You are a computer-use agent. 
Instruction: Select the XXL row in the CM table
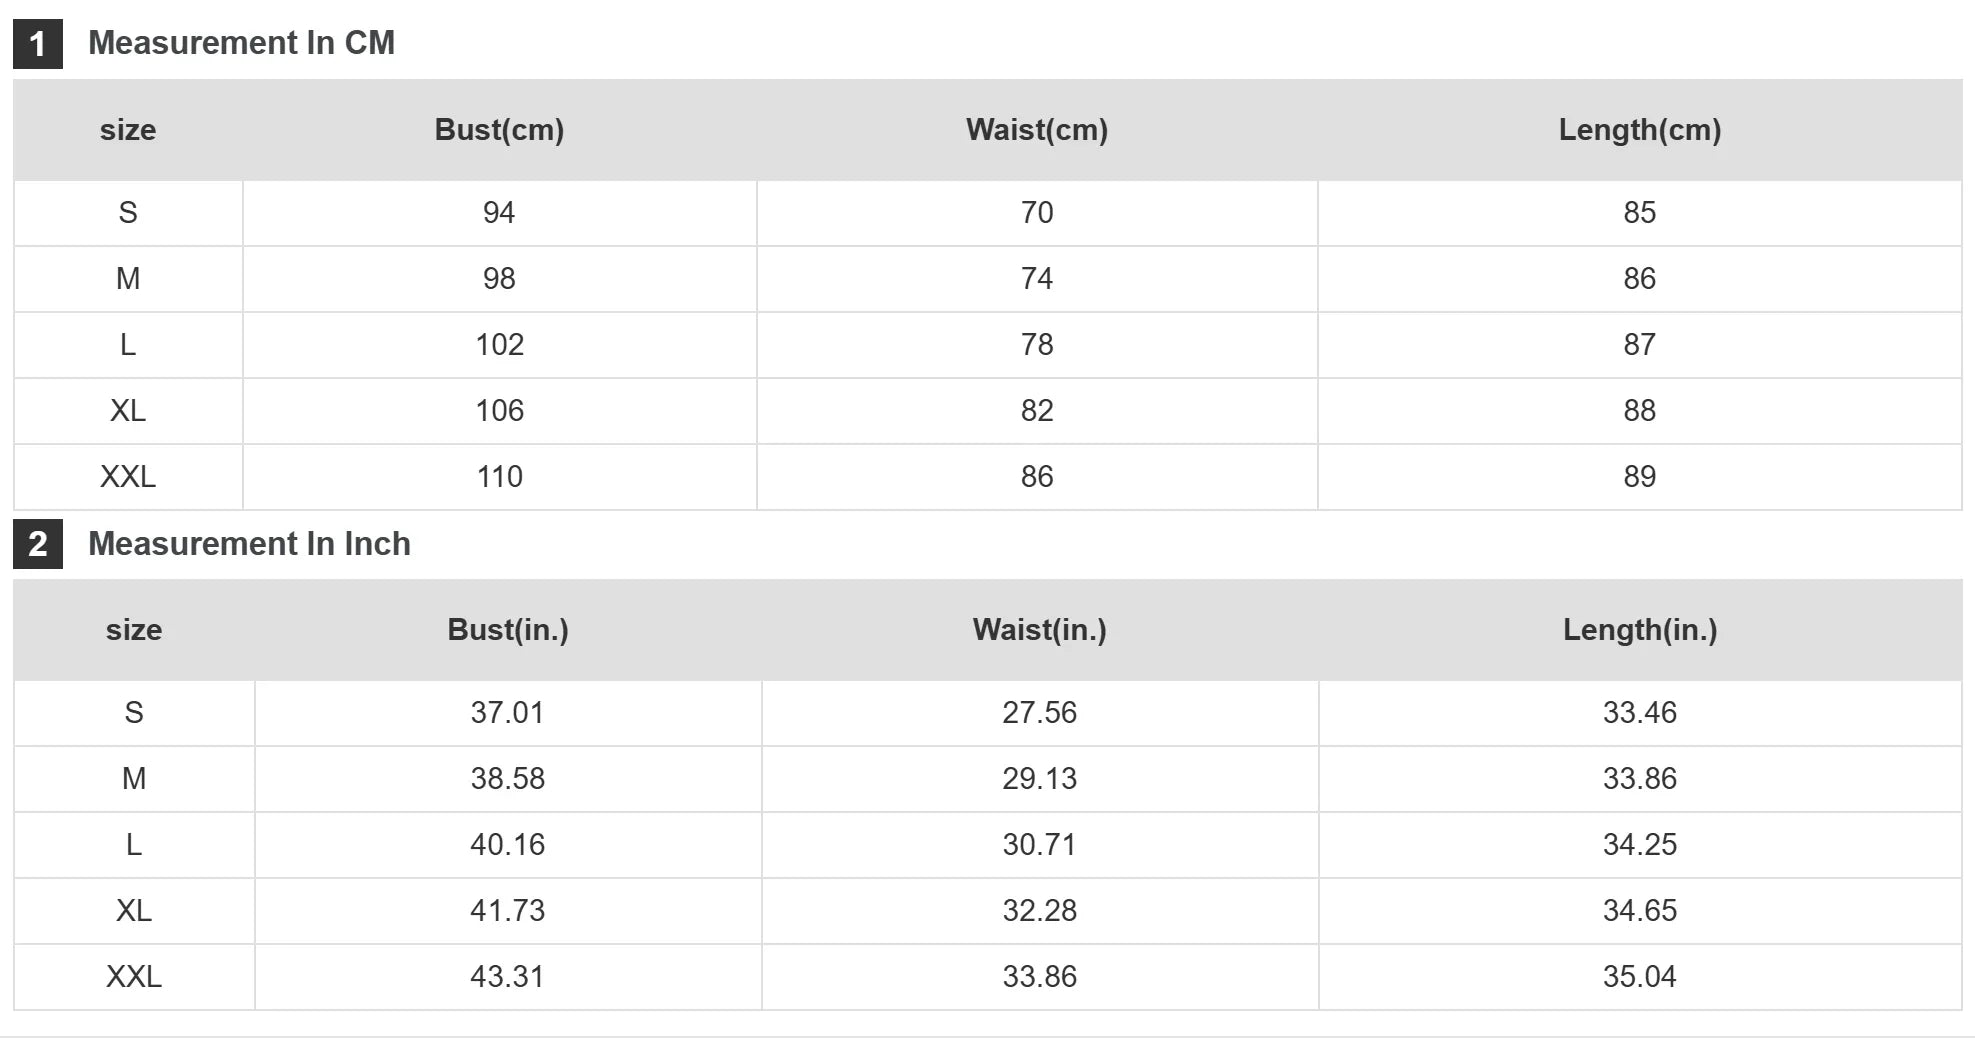point(988,477)
